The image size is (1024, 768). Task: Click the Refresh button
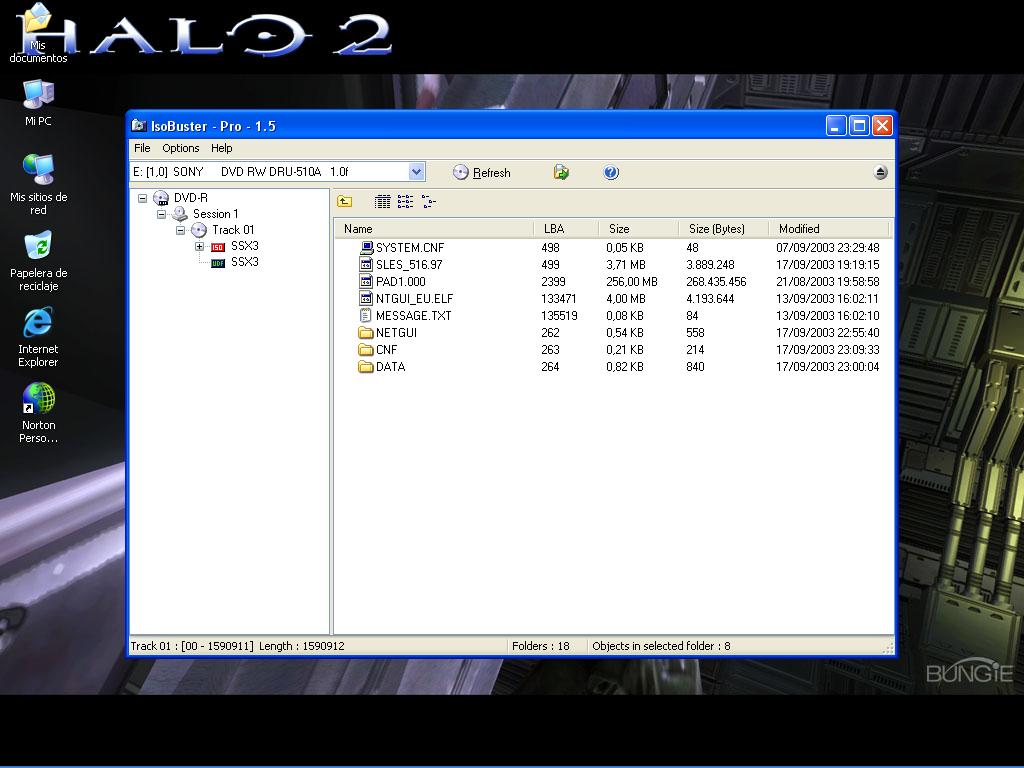482,173
